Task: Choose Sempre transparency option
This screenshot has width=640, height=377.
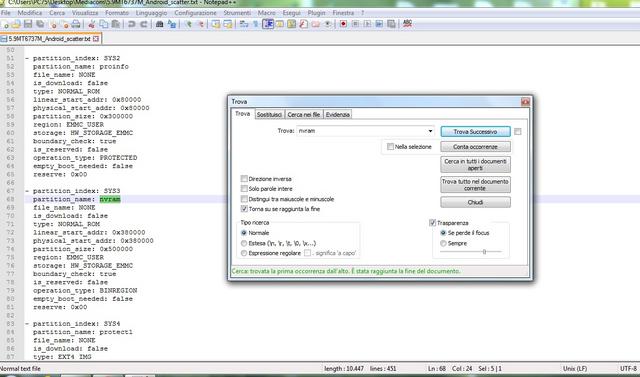Action: tap(443, 243)
